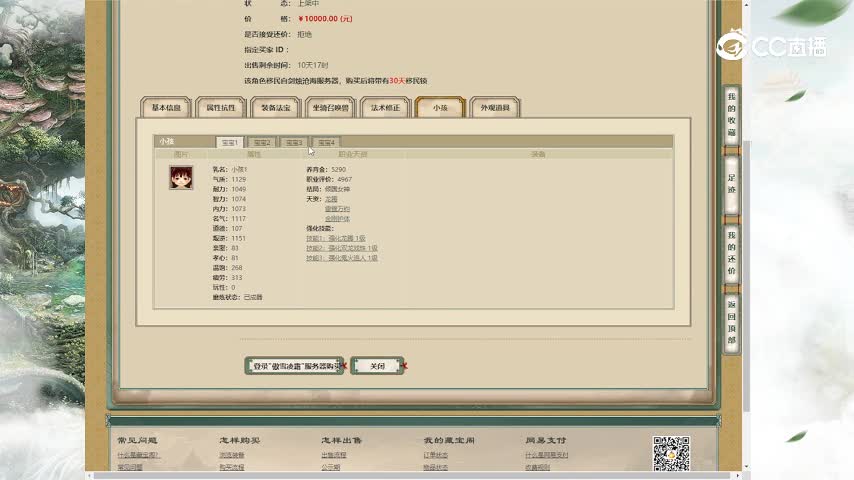Open the 外观道具 tab

point(495,107)
